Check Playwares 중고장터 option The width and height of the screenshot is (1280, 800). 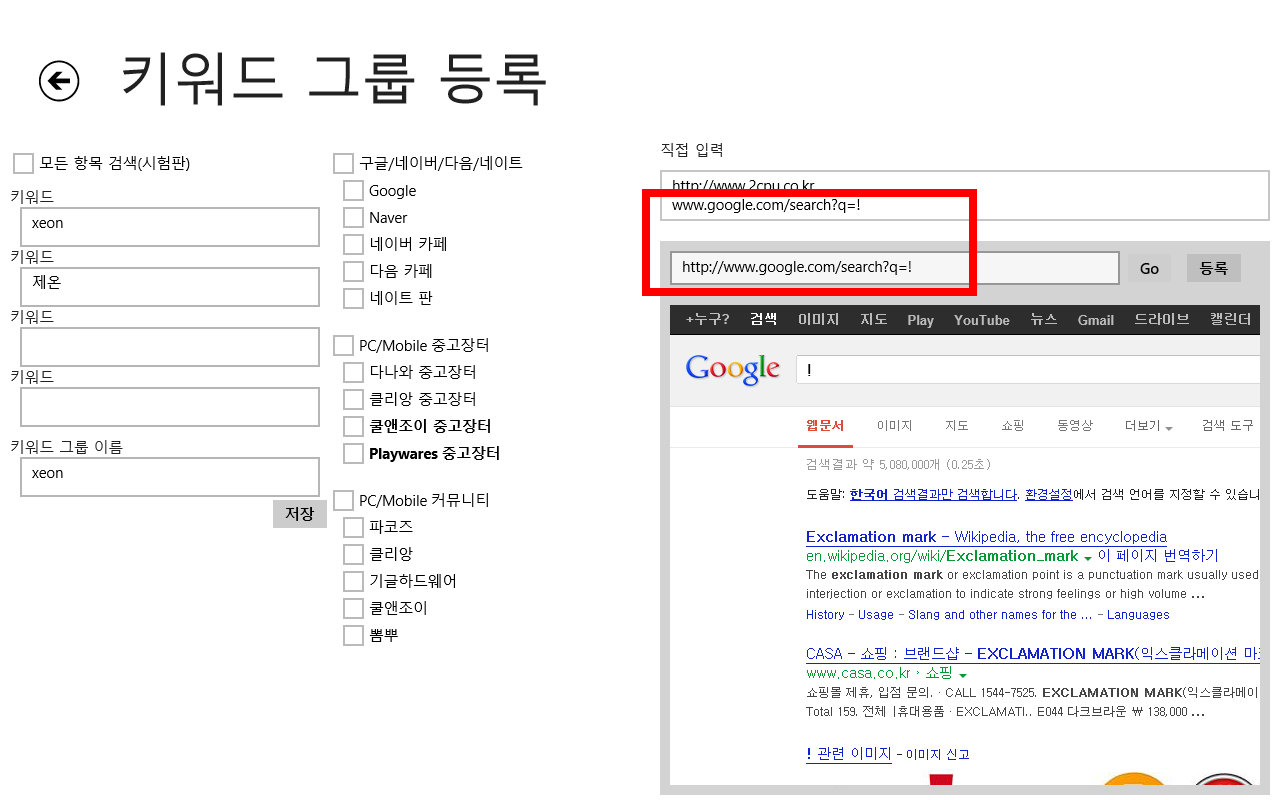353,453
